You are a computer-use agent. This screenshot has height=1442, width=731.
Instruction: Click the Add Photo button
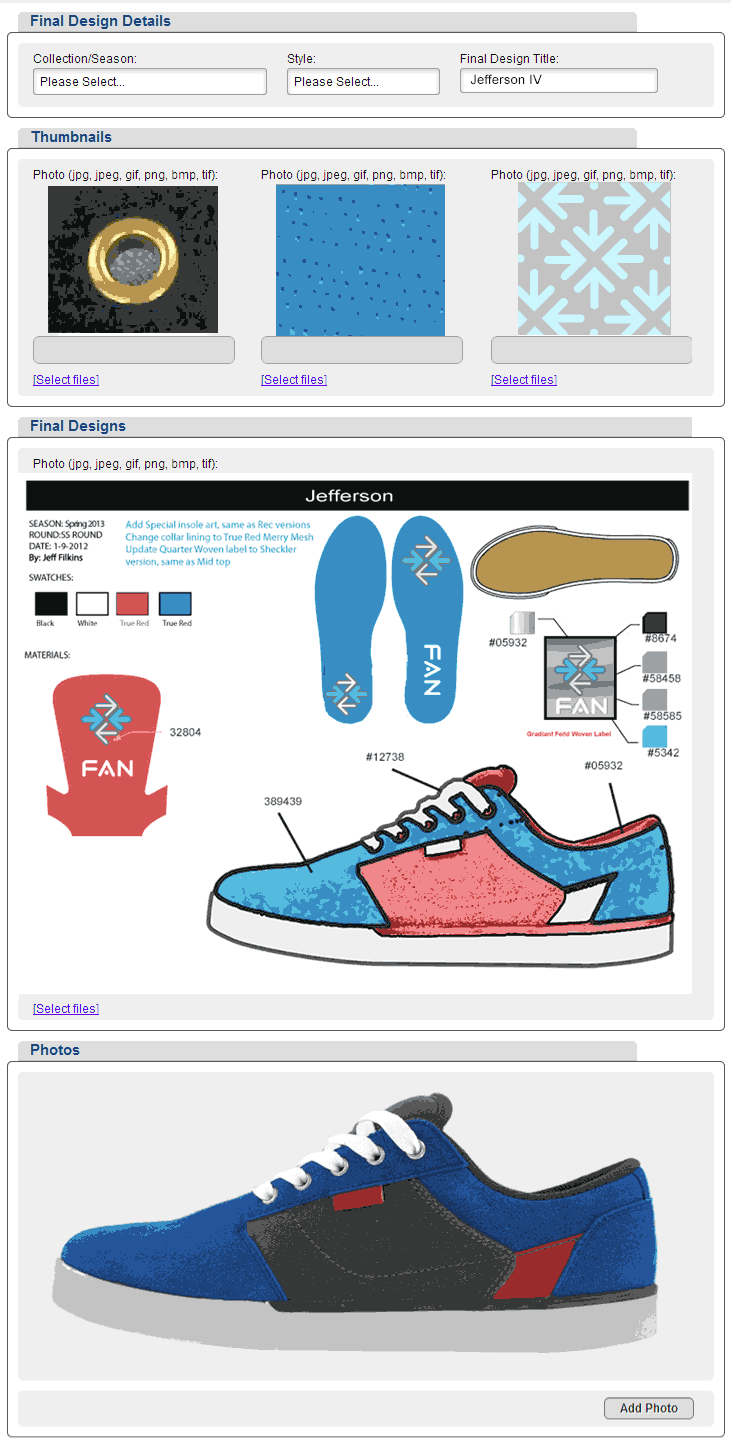[x=649, y=1408]
